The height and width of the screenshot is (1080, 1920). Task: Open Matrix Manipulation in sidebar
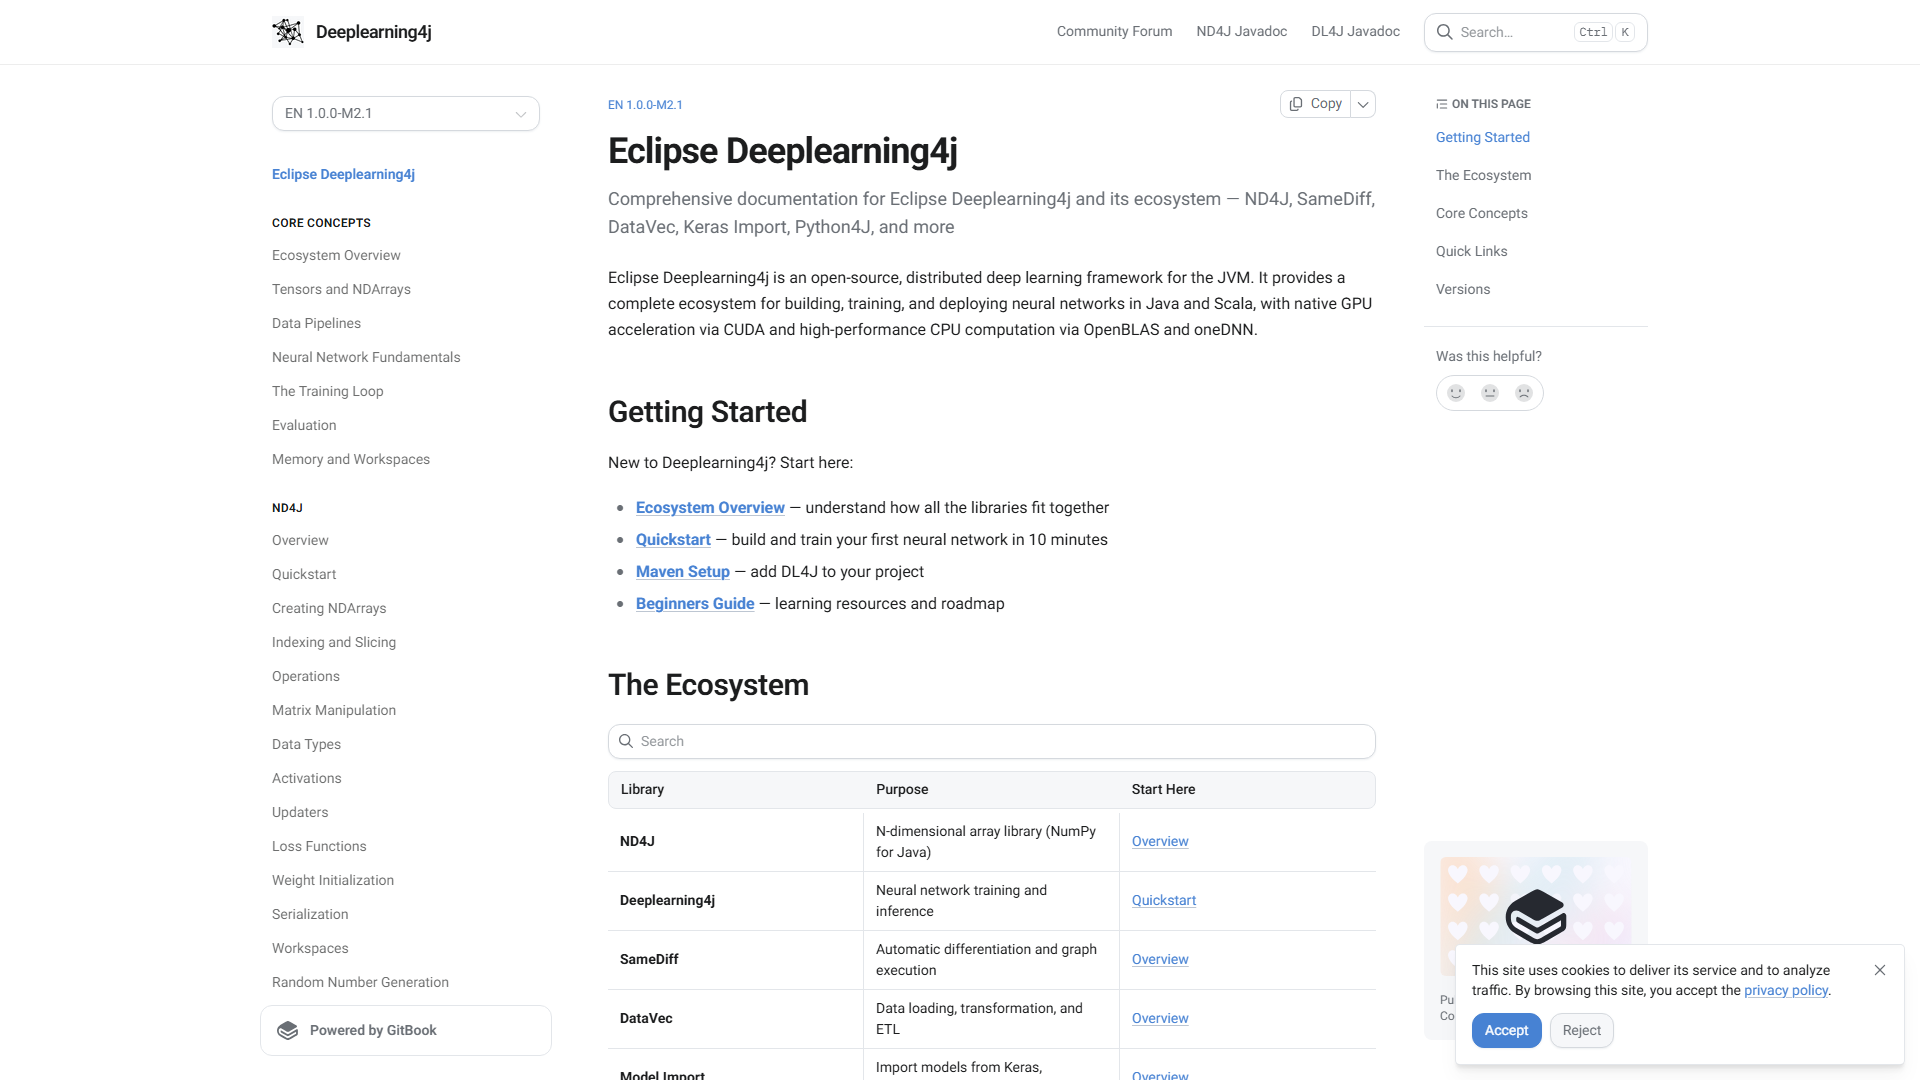click(334, 711)
